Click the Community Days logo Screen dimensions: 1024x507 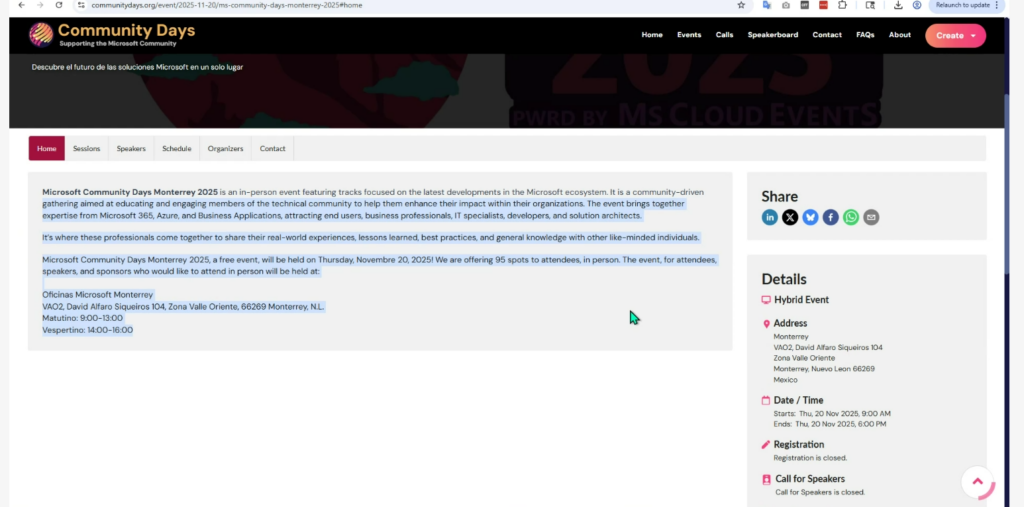click(112, 35)
